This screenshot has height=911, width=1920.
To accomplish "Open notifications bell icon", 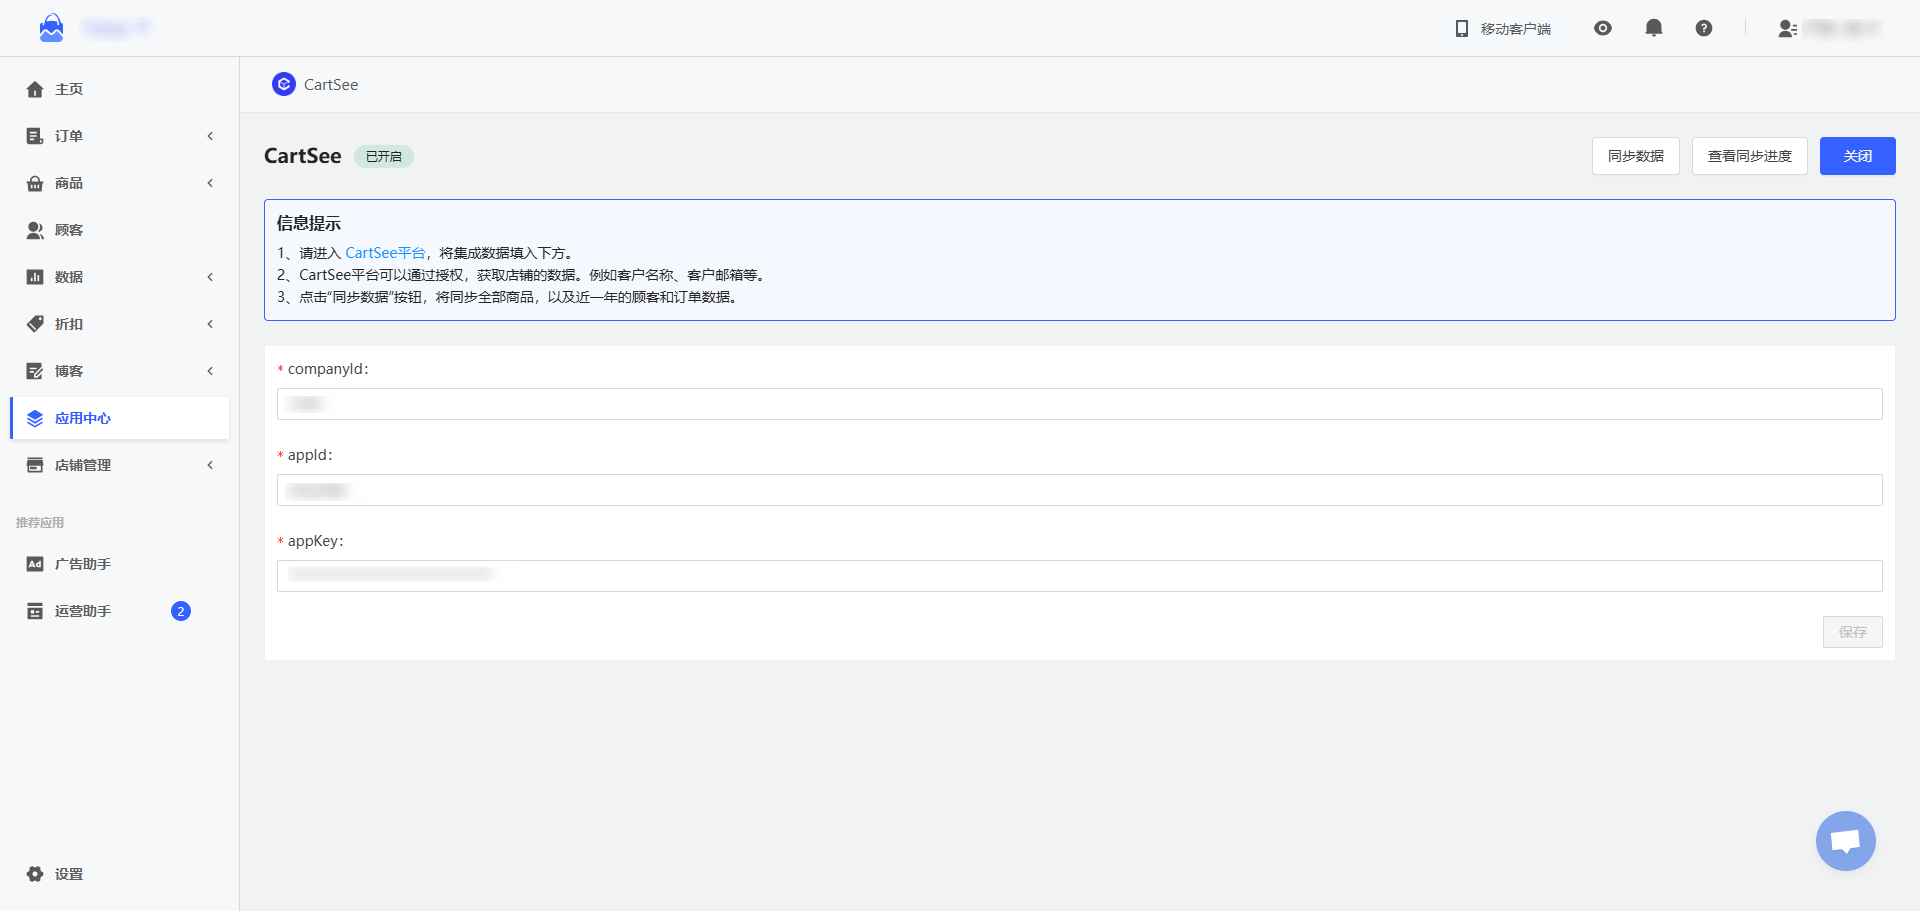I will [x=1654, y=28].
